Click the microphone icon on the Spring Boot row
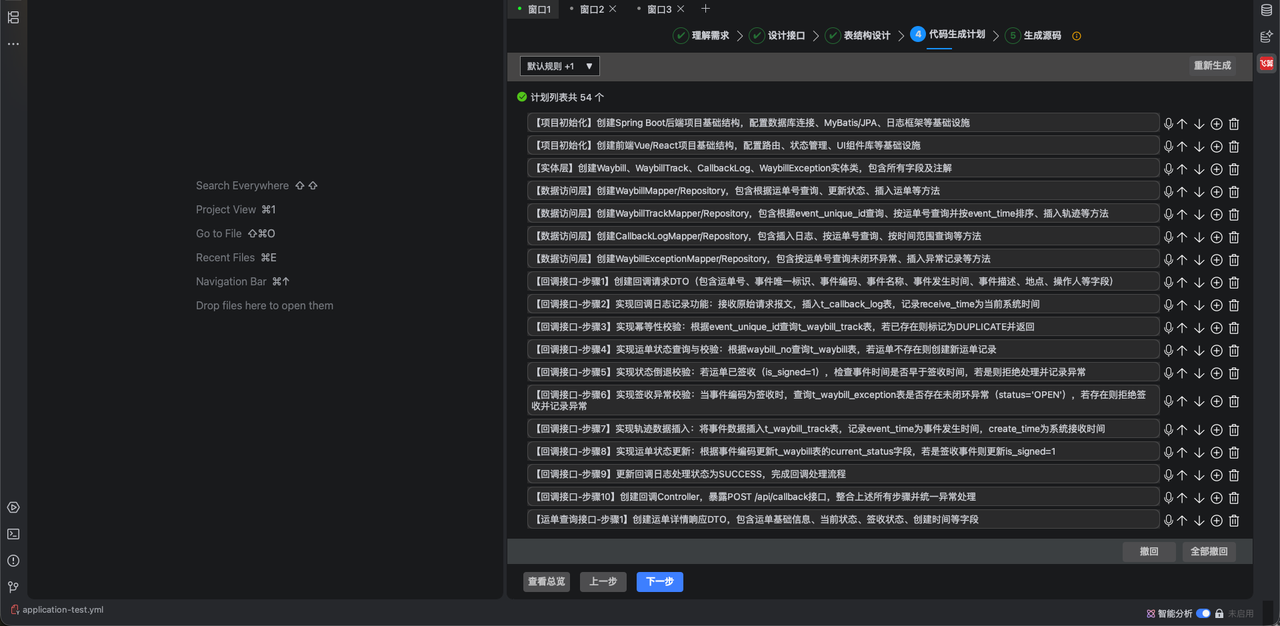The image size is (1280, 626). tap(1168, 123)
